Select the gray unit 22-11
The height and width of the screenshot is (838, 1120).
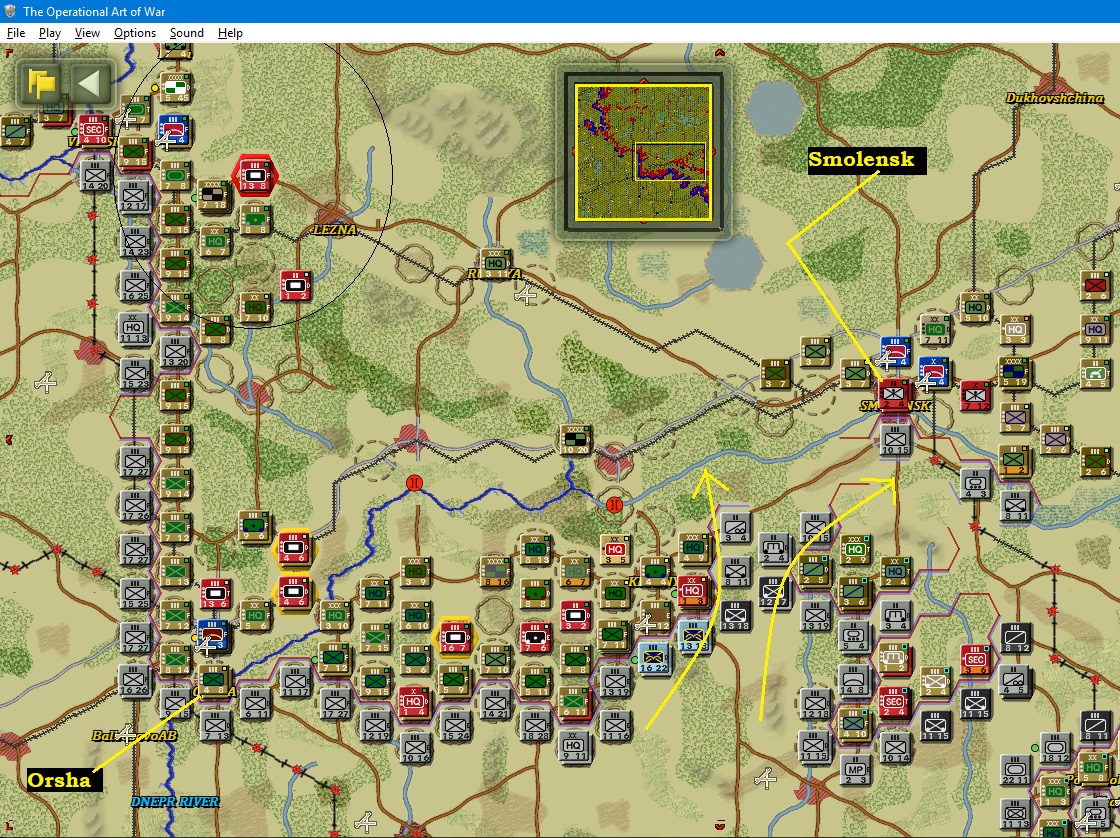[x=1015, y=769]
